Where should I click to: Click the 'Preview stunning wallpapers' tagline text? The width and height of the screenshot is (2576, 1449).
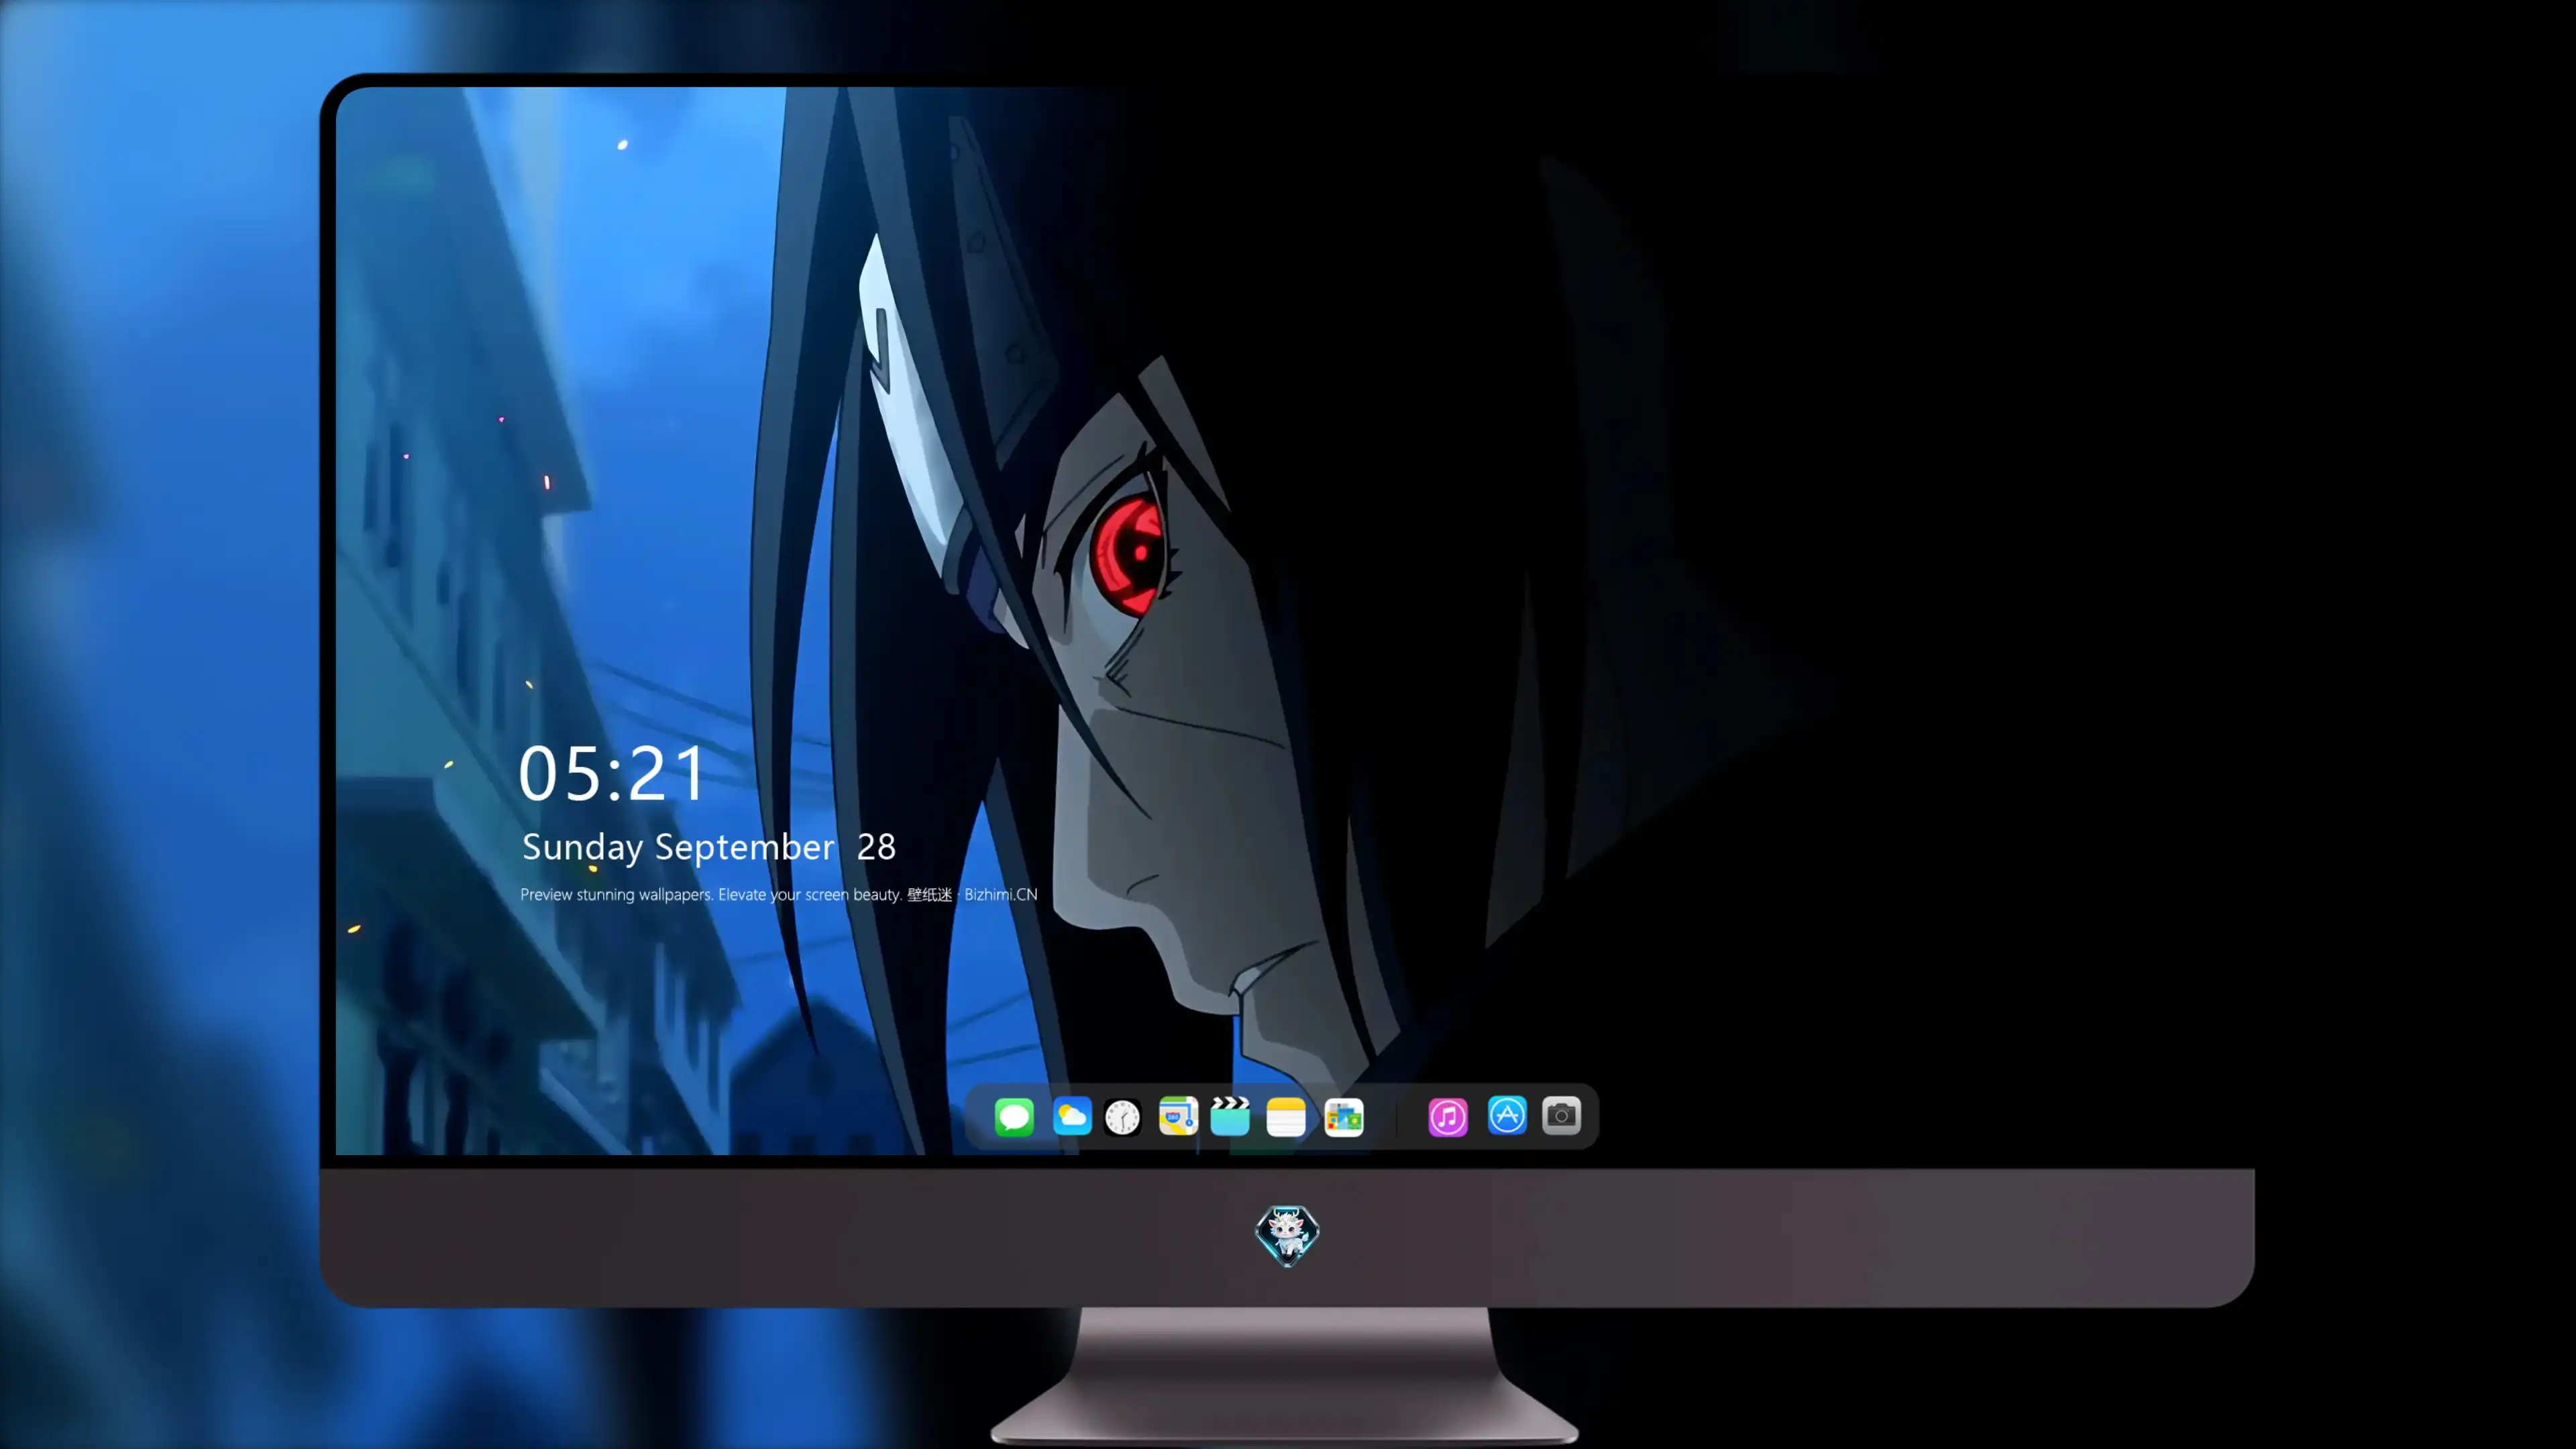coord(779,894)
